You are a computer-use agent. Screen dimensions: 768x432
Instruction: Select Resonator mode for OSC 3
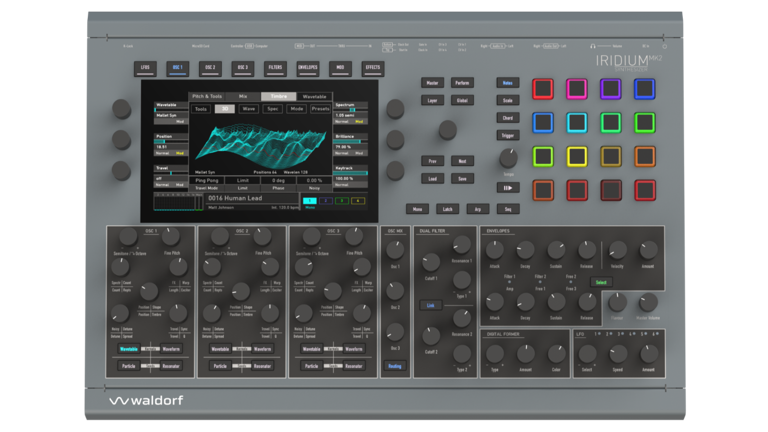(354, 366)
